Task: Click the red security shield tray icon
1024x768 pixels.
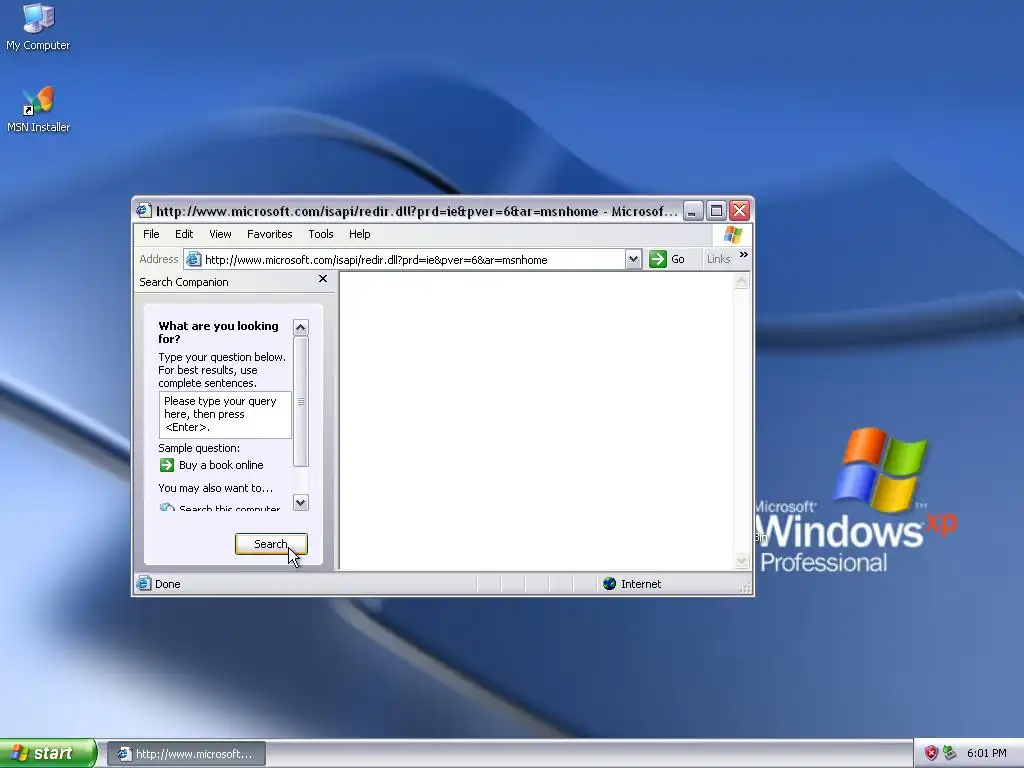Action: (x=931, y=753)
